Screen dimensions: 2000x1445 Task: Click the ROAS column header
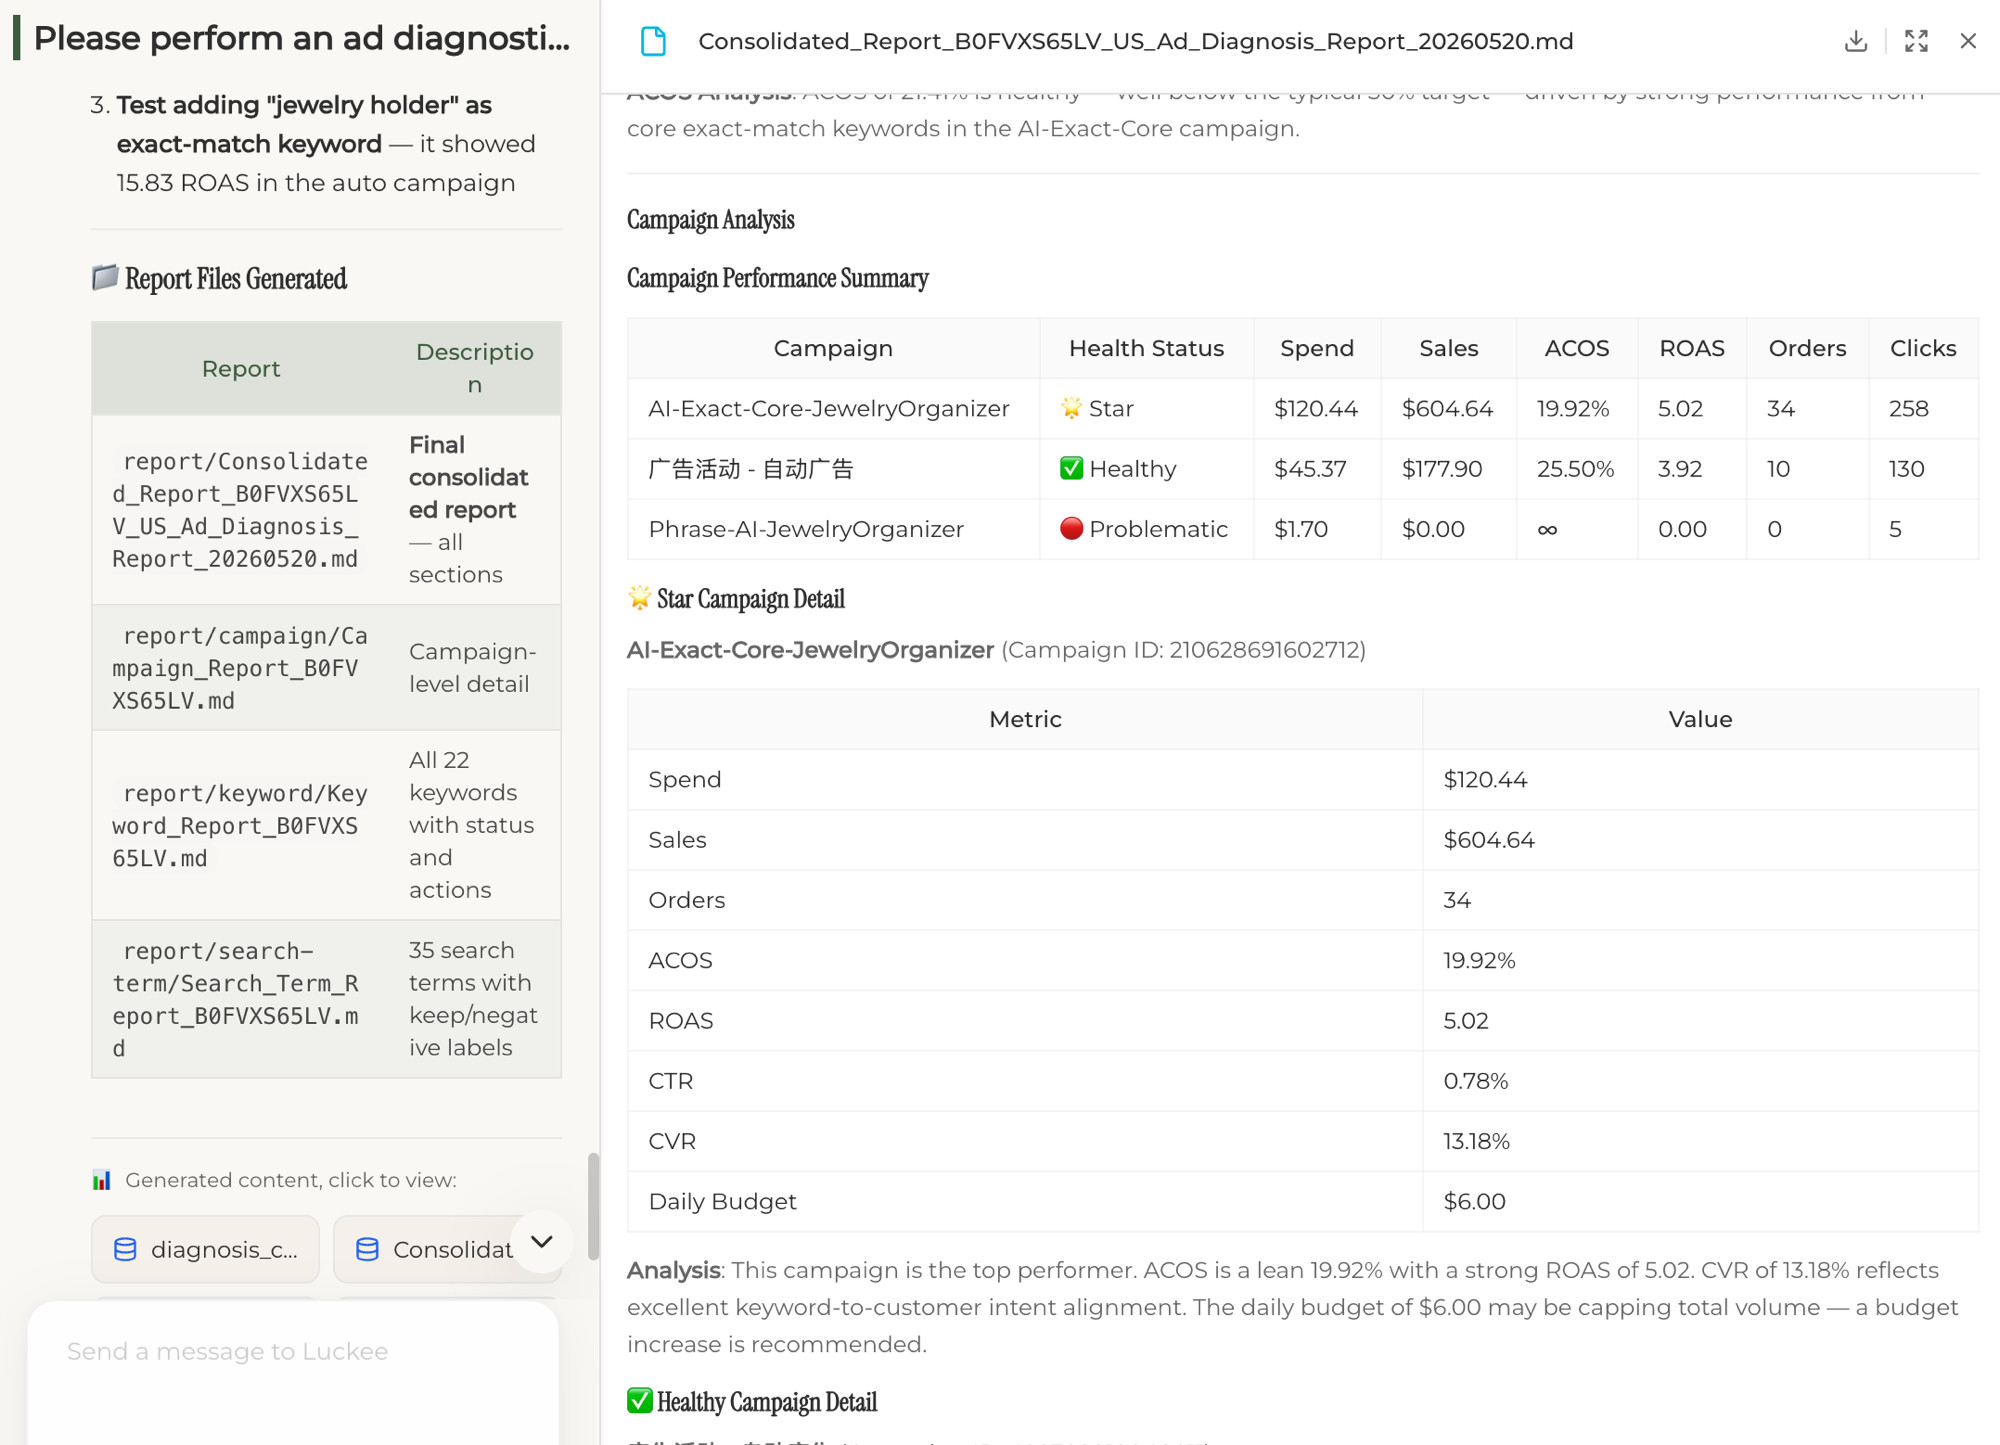tap(1692, 348)
